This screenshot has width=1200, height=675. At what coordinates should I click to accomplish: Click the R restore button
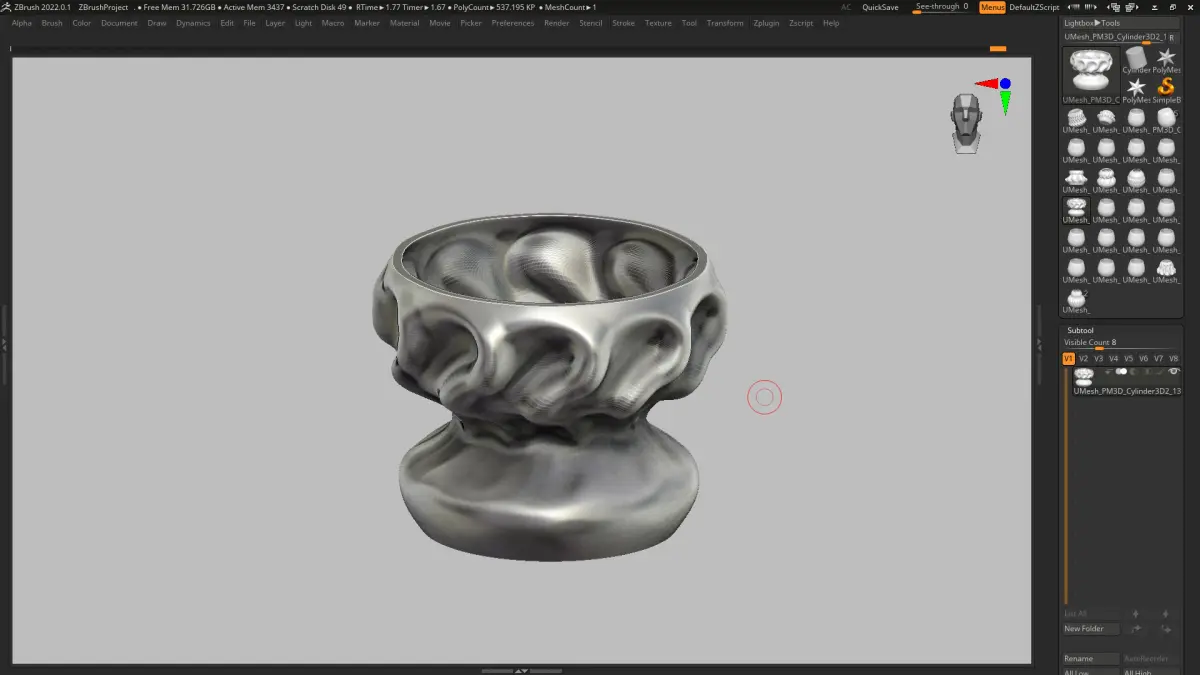pyautogui.click(x=1172, y=37)
